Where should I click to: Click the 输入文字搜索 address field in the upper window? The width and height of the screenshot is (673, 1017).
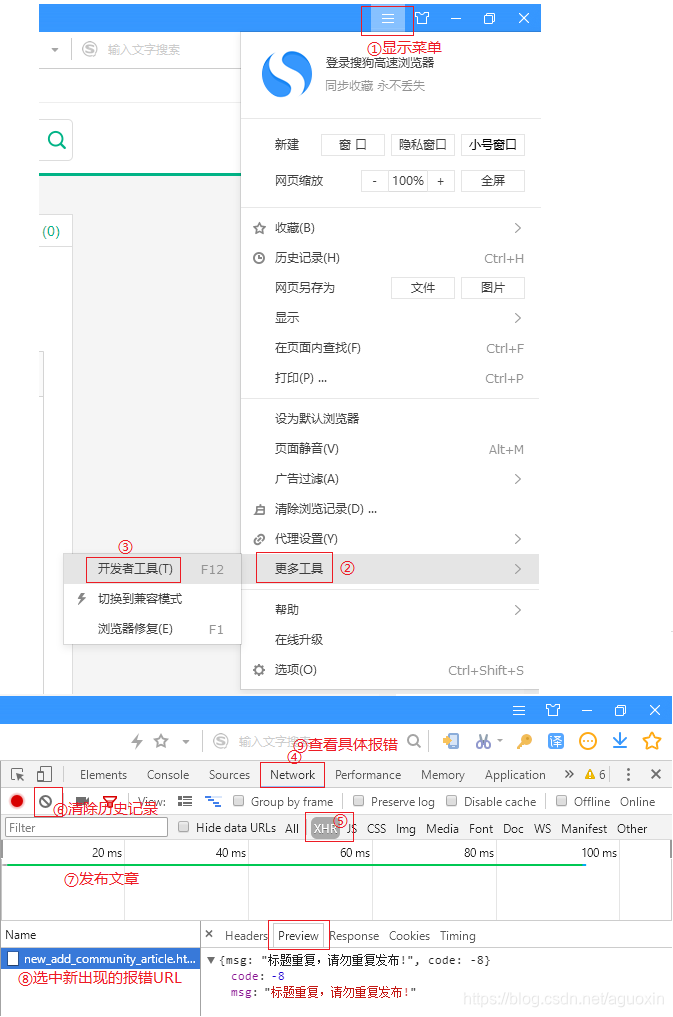(x=144, y=49)
